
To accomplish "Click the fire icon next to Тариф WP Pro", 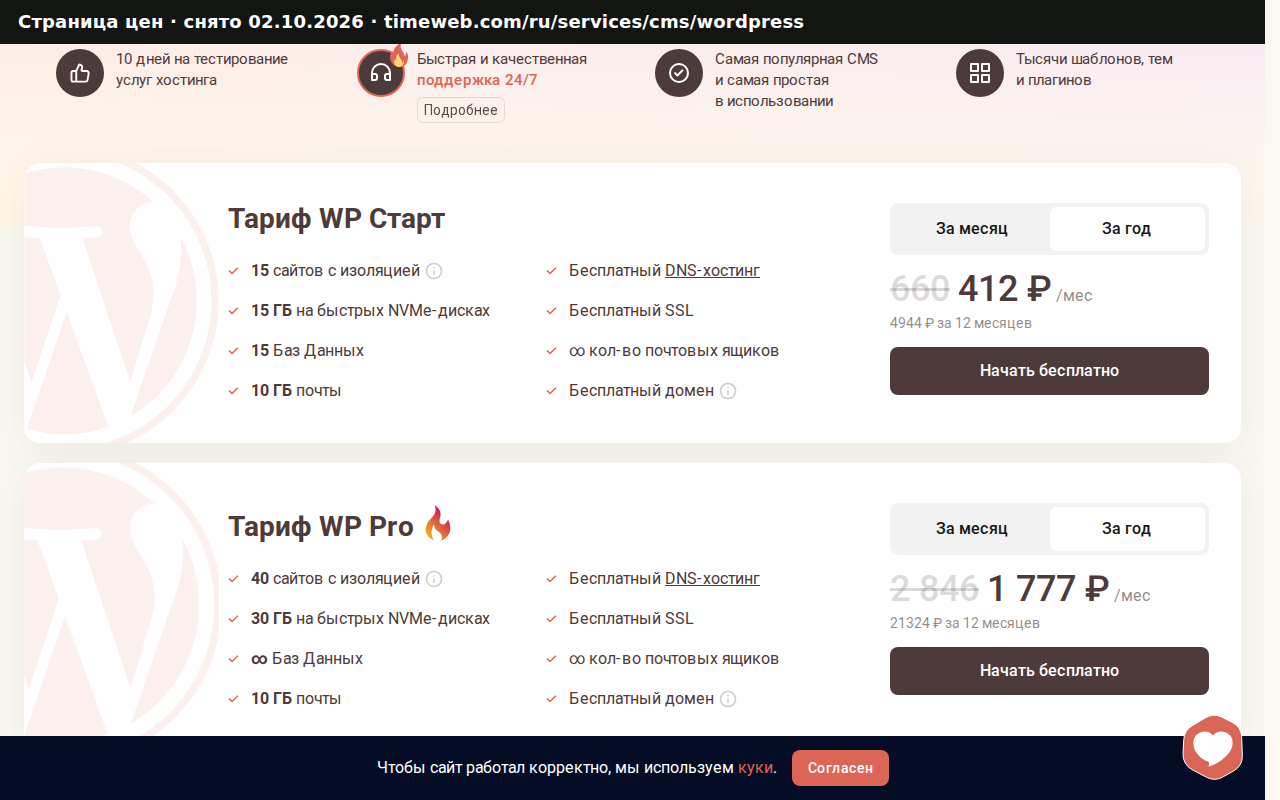I will pos(438,524).
